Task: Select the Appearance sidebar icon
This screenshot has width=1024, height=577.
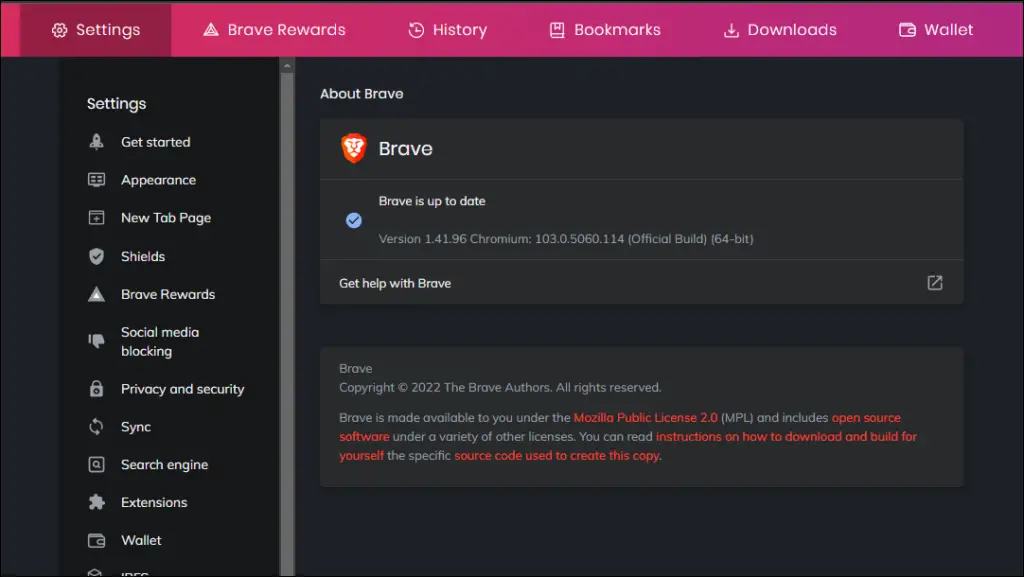Action: point(96,179)
